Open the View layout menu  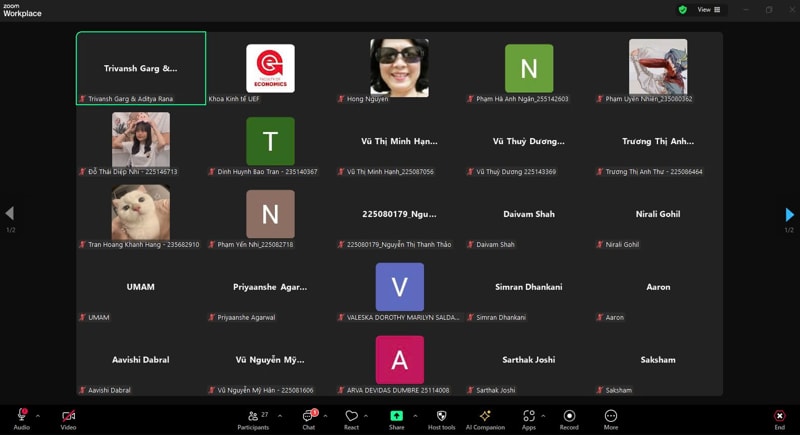click(708, 9)
